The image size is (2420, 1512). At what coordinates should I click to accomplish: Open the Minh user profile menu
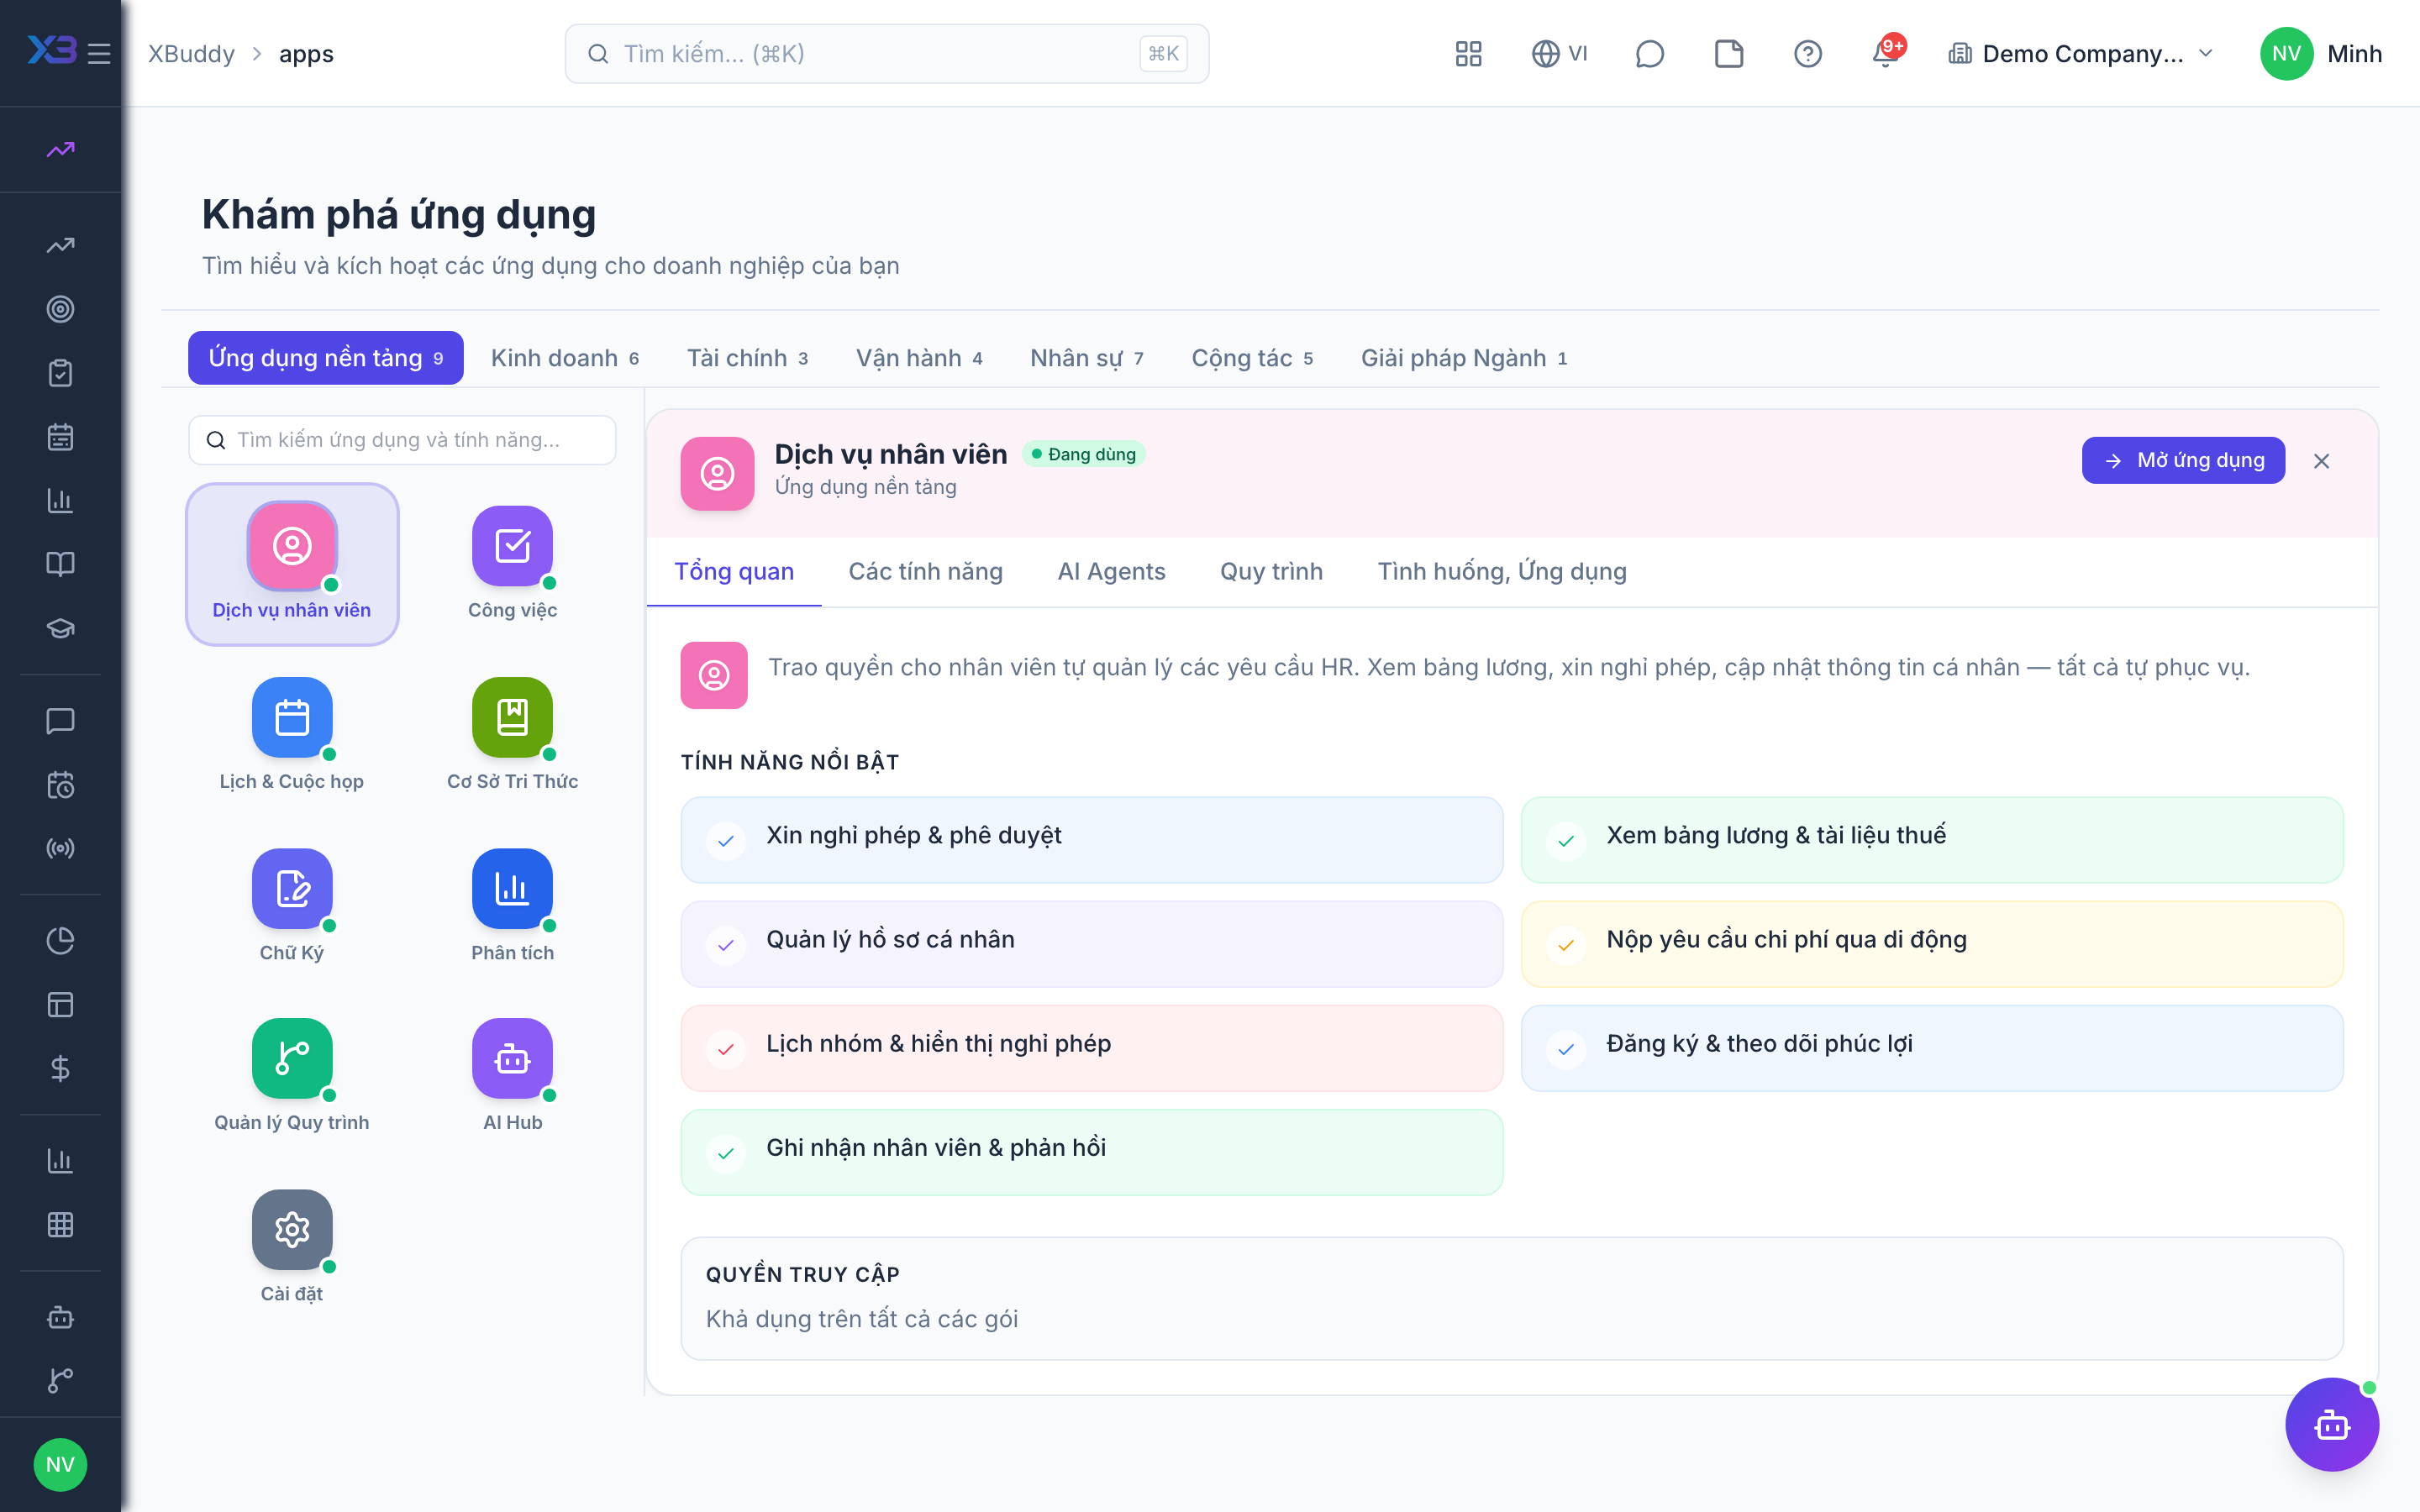tap(2321, 53)
